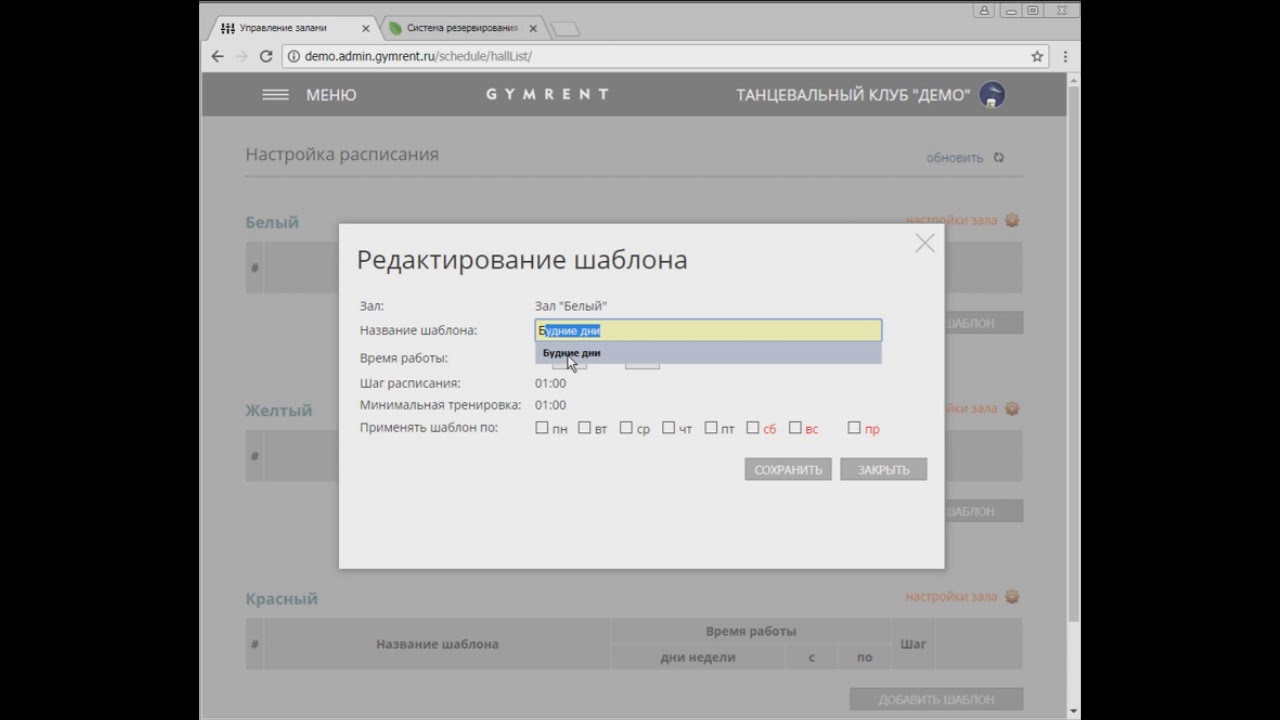Close the Система резервирования tab

click(533, 28)
